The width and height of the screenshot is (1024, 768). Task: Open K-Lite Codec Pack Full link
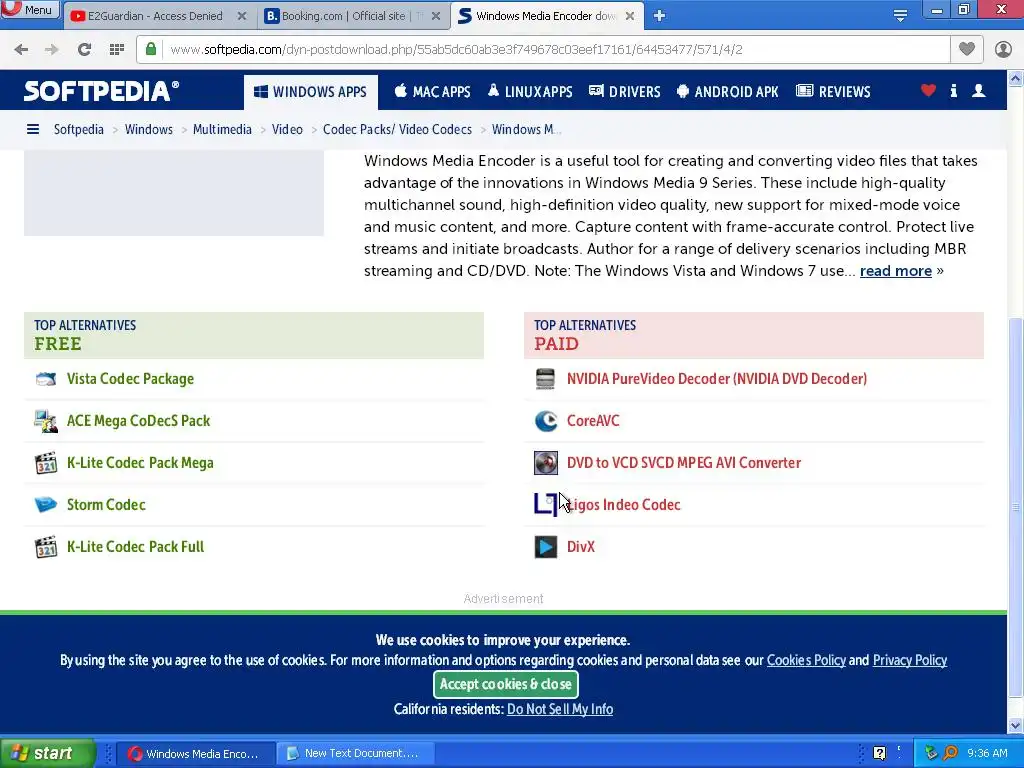(x=135, y=547)
